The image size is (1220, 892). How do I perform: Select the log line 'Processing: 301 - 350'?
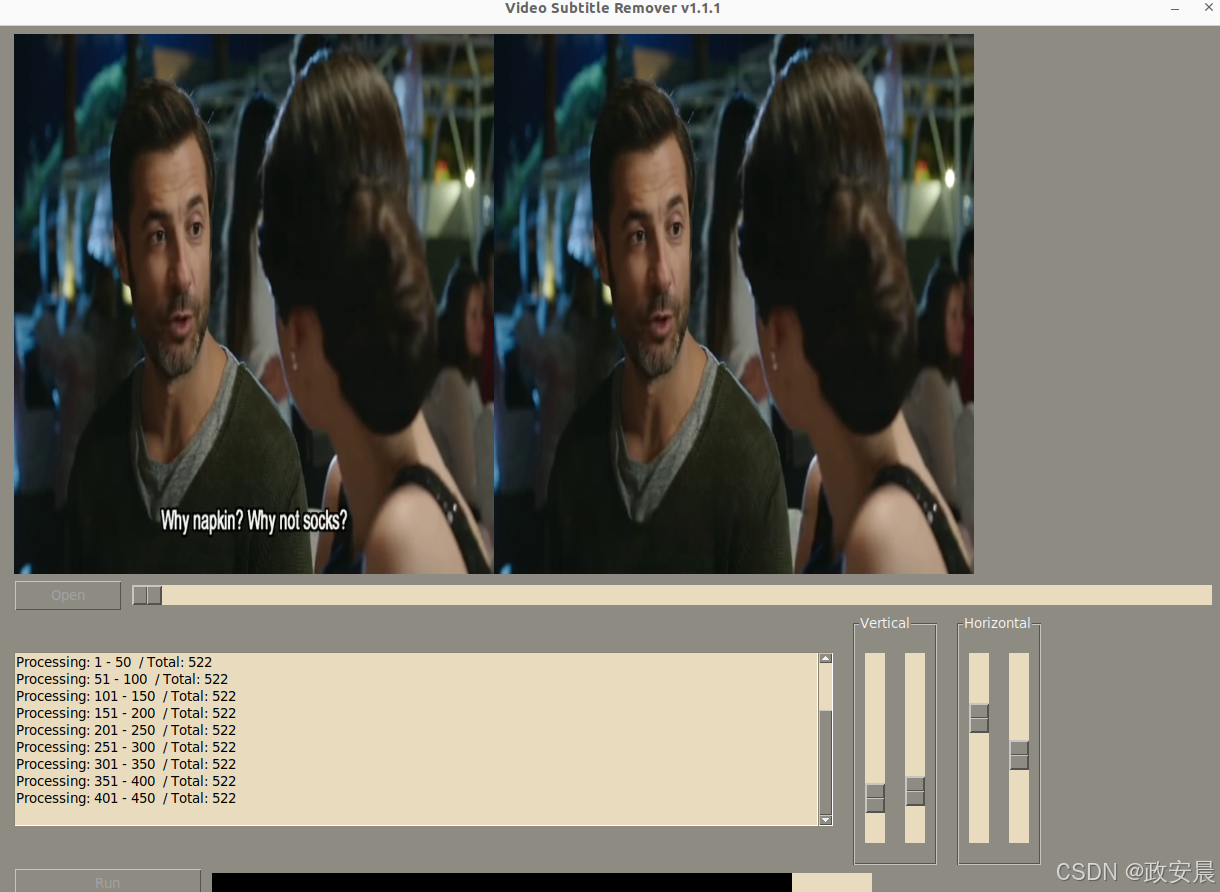point(126,764)
